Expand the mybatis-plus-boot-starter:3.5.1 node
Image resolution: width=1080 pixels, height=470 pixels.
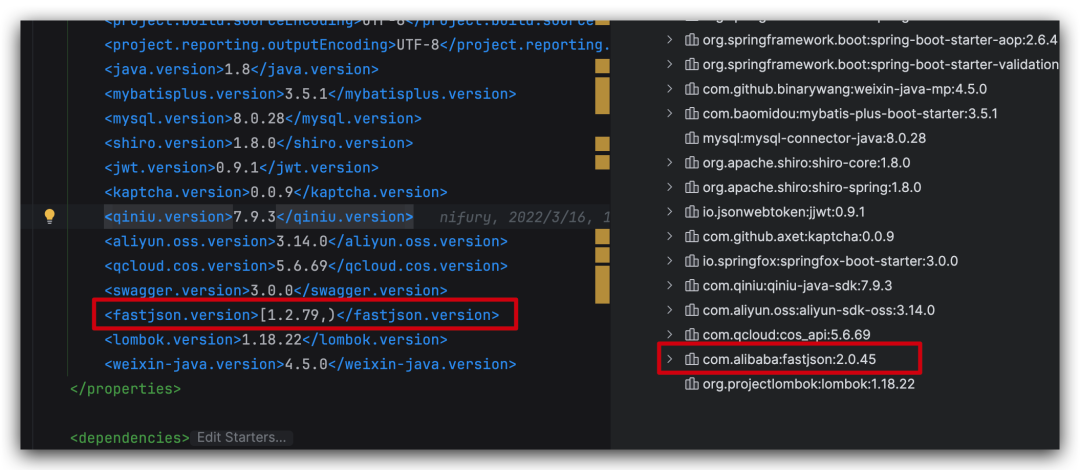tap(669, 113)
